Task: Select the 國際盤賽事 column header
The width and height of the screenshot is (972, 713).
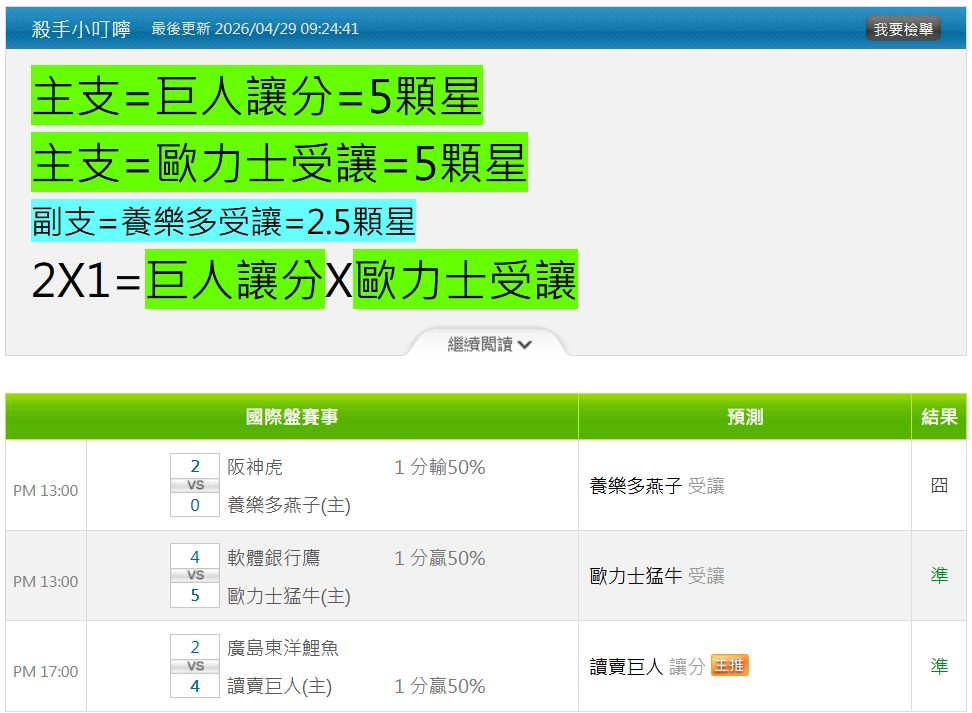Action: pyautogui.click(x=292, y=417)
